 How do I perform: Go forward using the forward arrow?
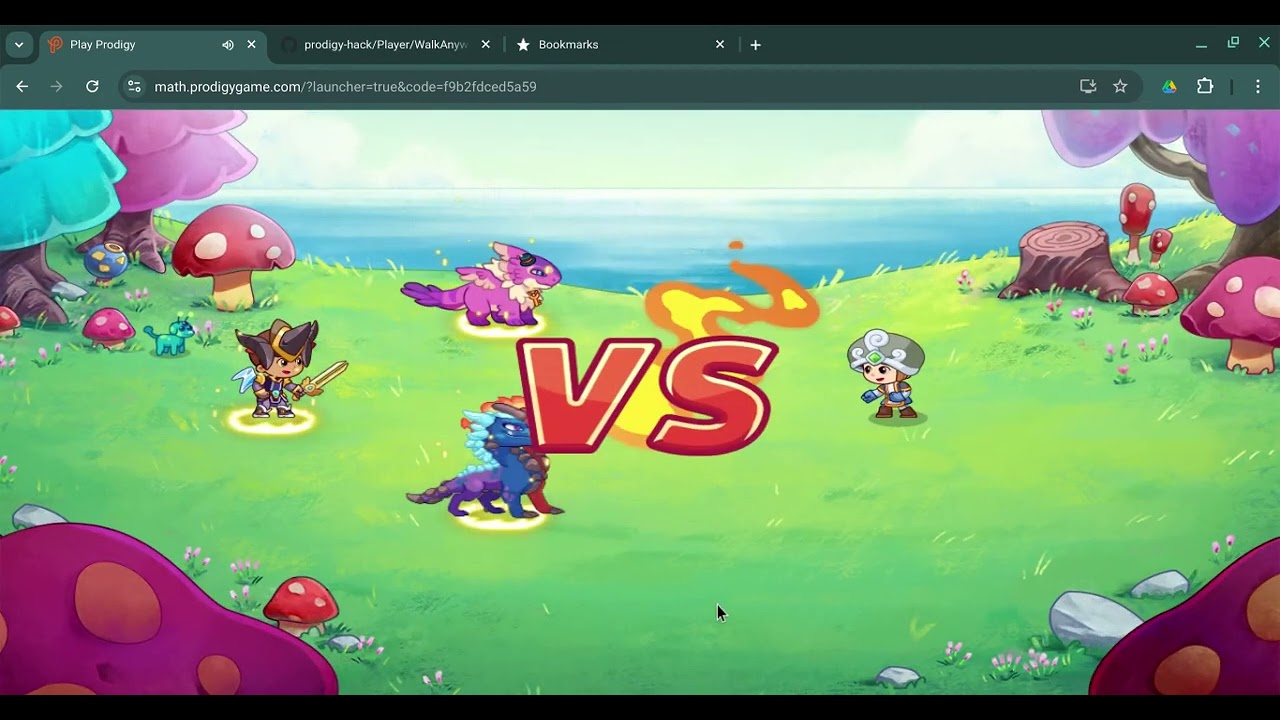pyautogui.click(x=57, y=87)
